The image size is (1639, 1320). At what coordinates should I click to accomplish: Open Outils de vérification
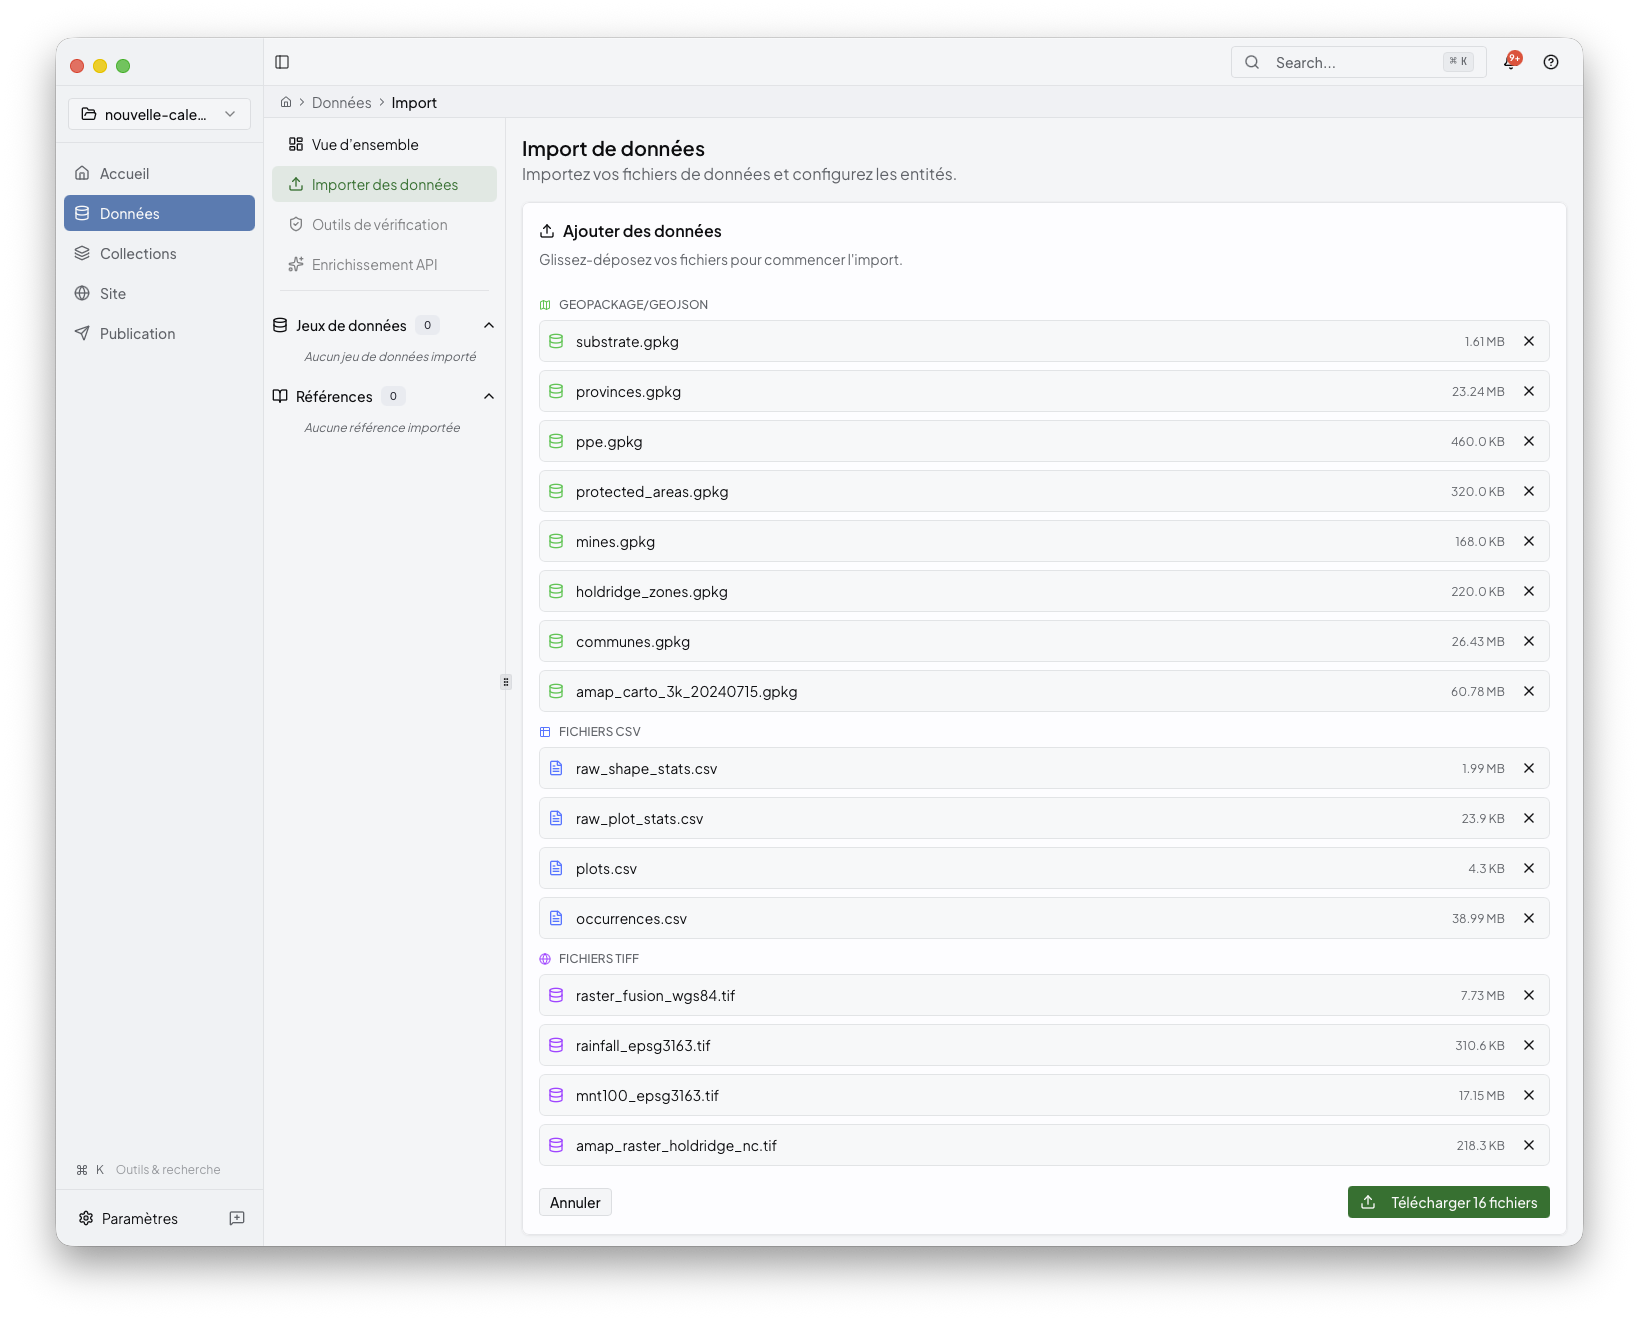click(379, 224)
